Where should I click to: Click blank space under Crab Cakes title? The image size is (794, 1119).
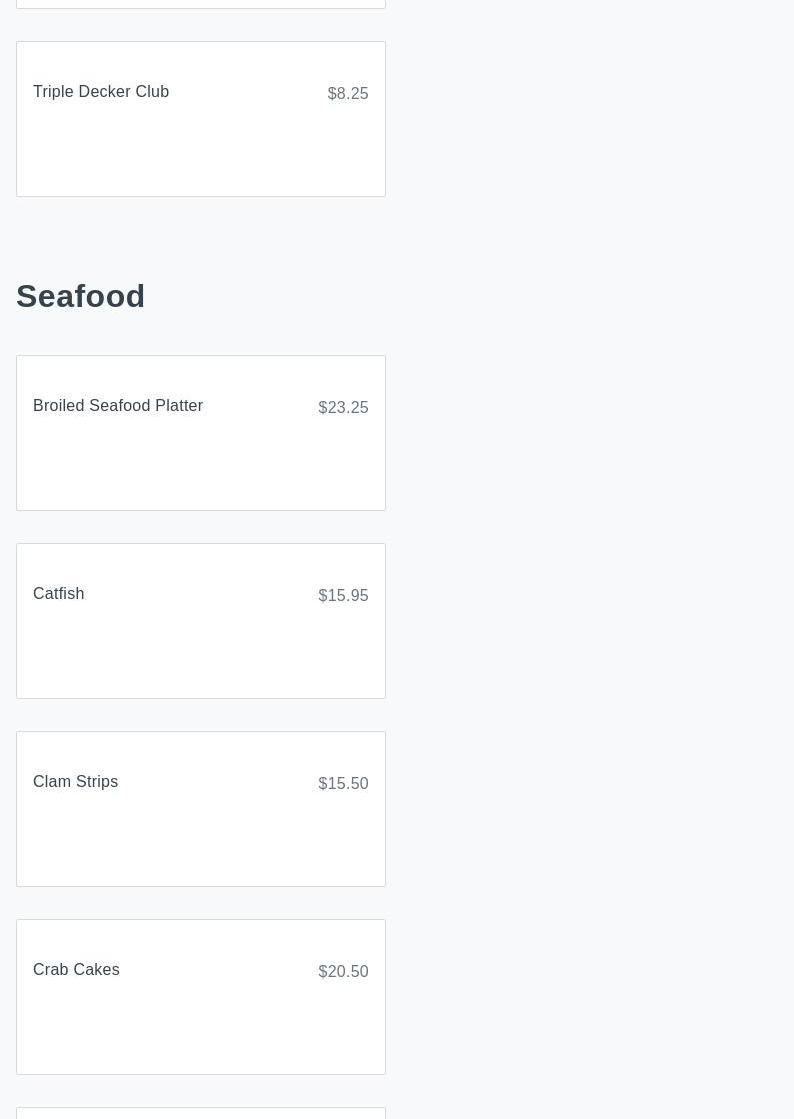click(x=200, y=1028)
